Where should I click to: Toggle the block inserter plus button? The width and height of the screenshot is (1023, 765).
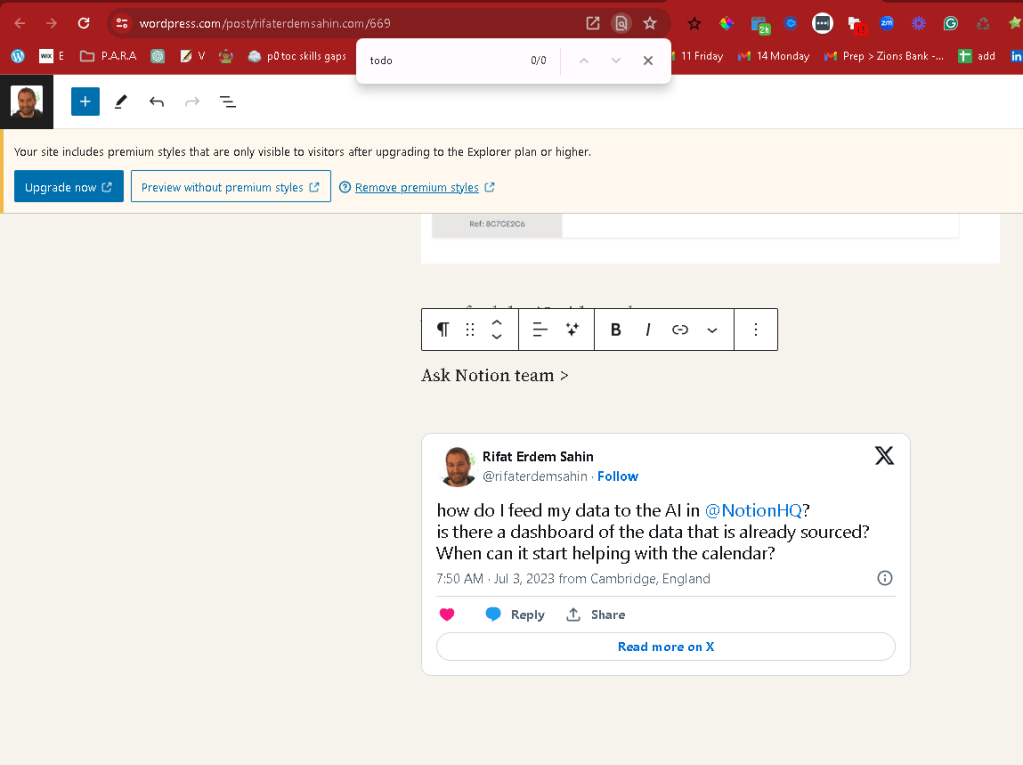(x=85, y=102)
